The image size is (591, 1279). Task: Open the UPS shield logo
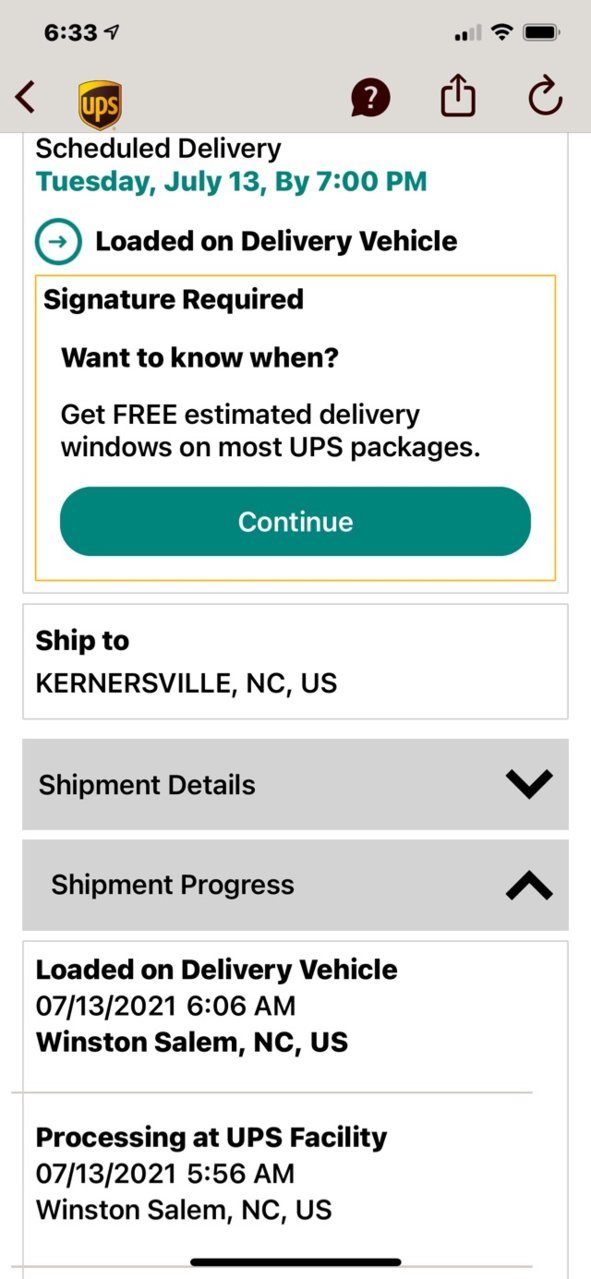(100, 105)
